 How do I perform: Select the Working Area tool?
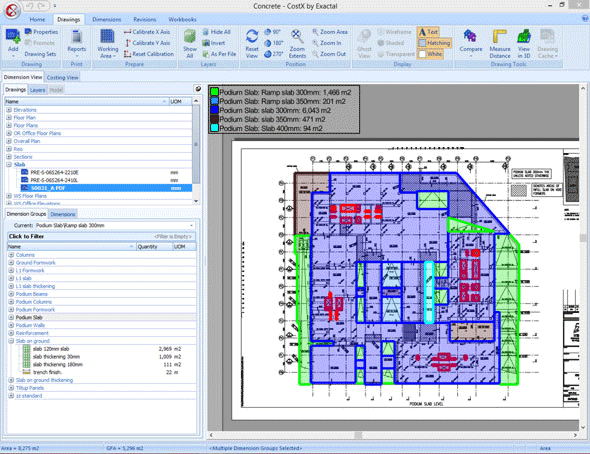click(107, 44)
